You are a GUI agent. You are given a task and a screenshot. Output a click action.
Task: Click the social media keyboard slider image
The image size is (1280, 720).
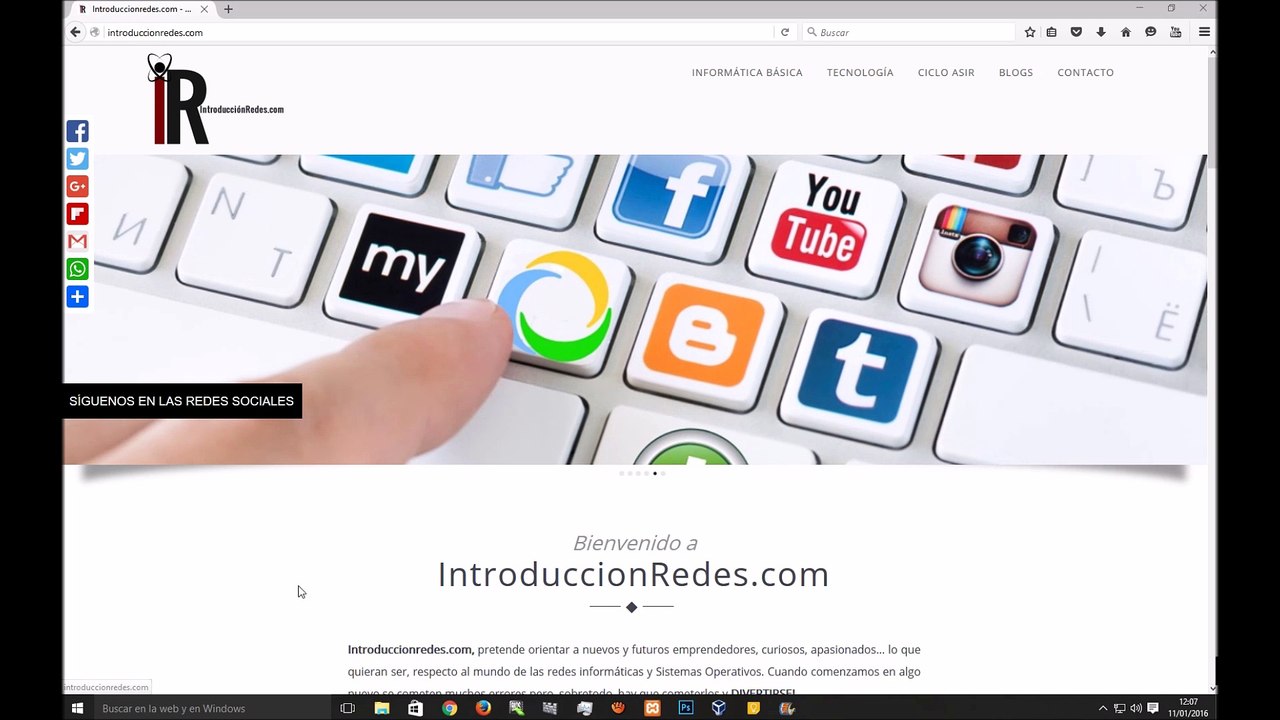click(x=635, y=309)
